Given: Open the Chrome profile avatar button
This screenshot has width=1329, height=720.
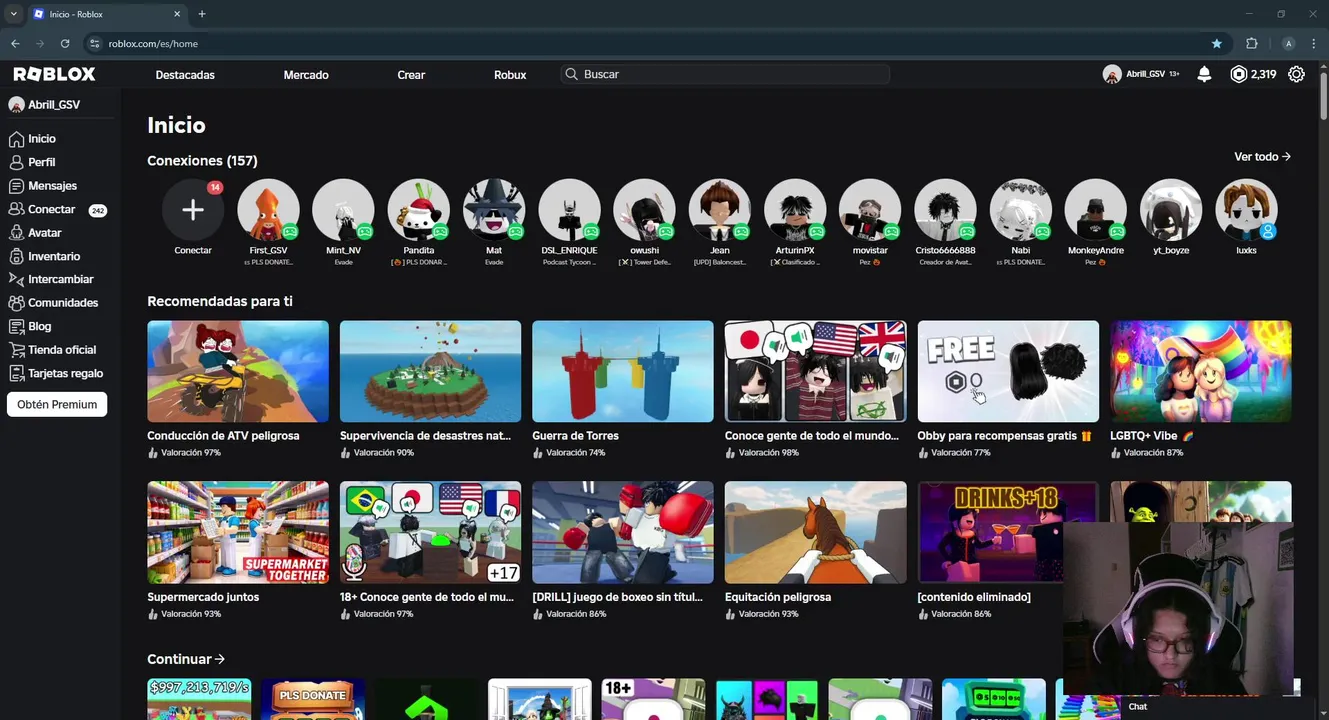Looking at the screenshot, I should click(x=1288, y=43).
